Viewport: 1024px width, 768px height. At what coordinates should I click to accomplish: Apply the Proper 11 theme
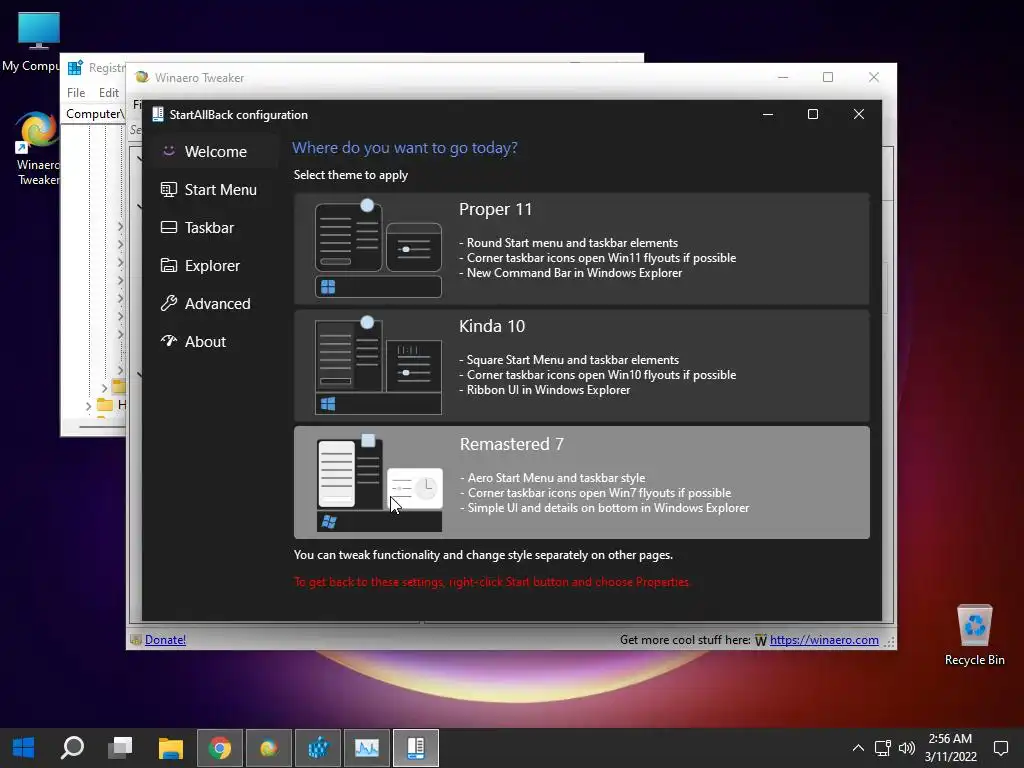pyautogui.click(x=581, y=248)
